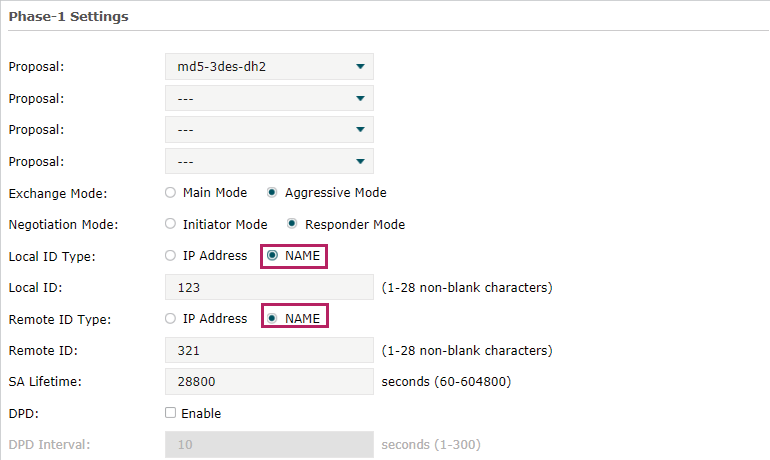Click the Phase-1 Settings section heading
This screenshot has height=460, width=770.
(x=68, y=17)
